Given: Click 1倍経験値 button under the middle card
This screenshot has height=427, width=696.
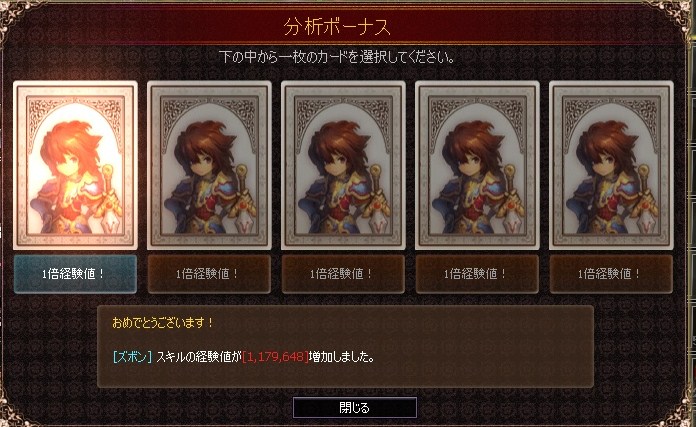Looking at the screenshot, I should click(343, 274).
